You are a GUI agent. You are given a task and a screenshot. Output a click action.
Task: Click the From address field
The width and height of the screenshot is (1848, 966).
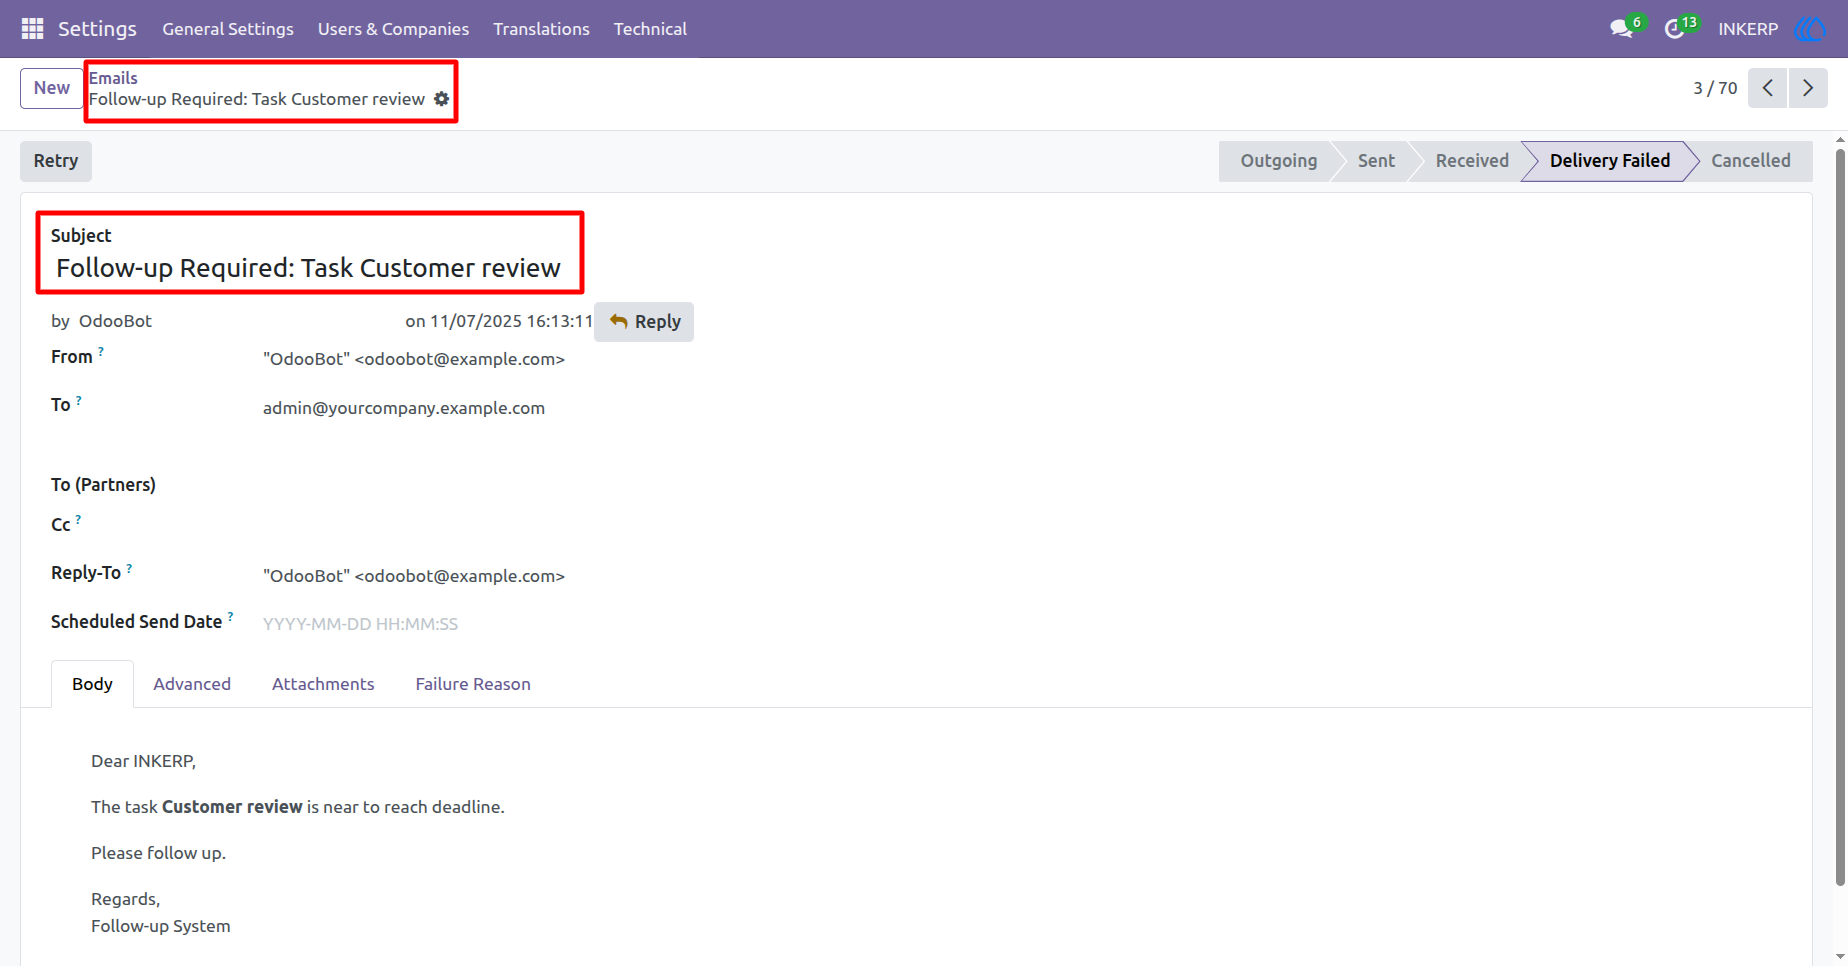click(414, 359)
